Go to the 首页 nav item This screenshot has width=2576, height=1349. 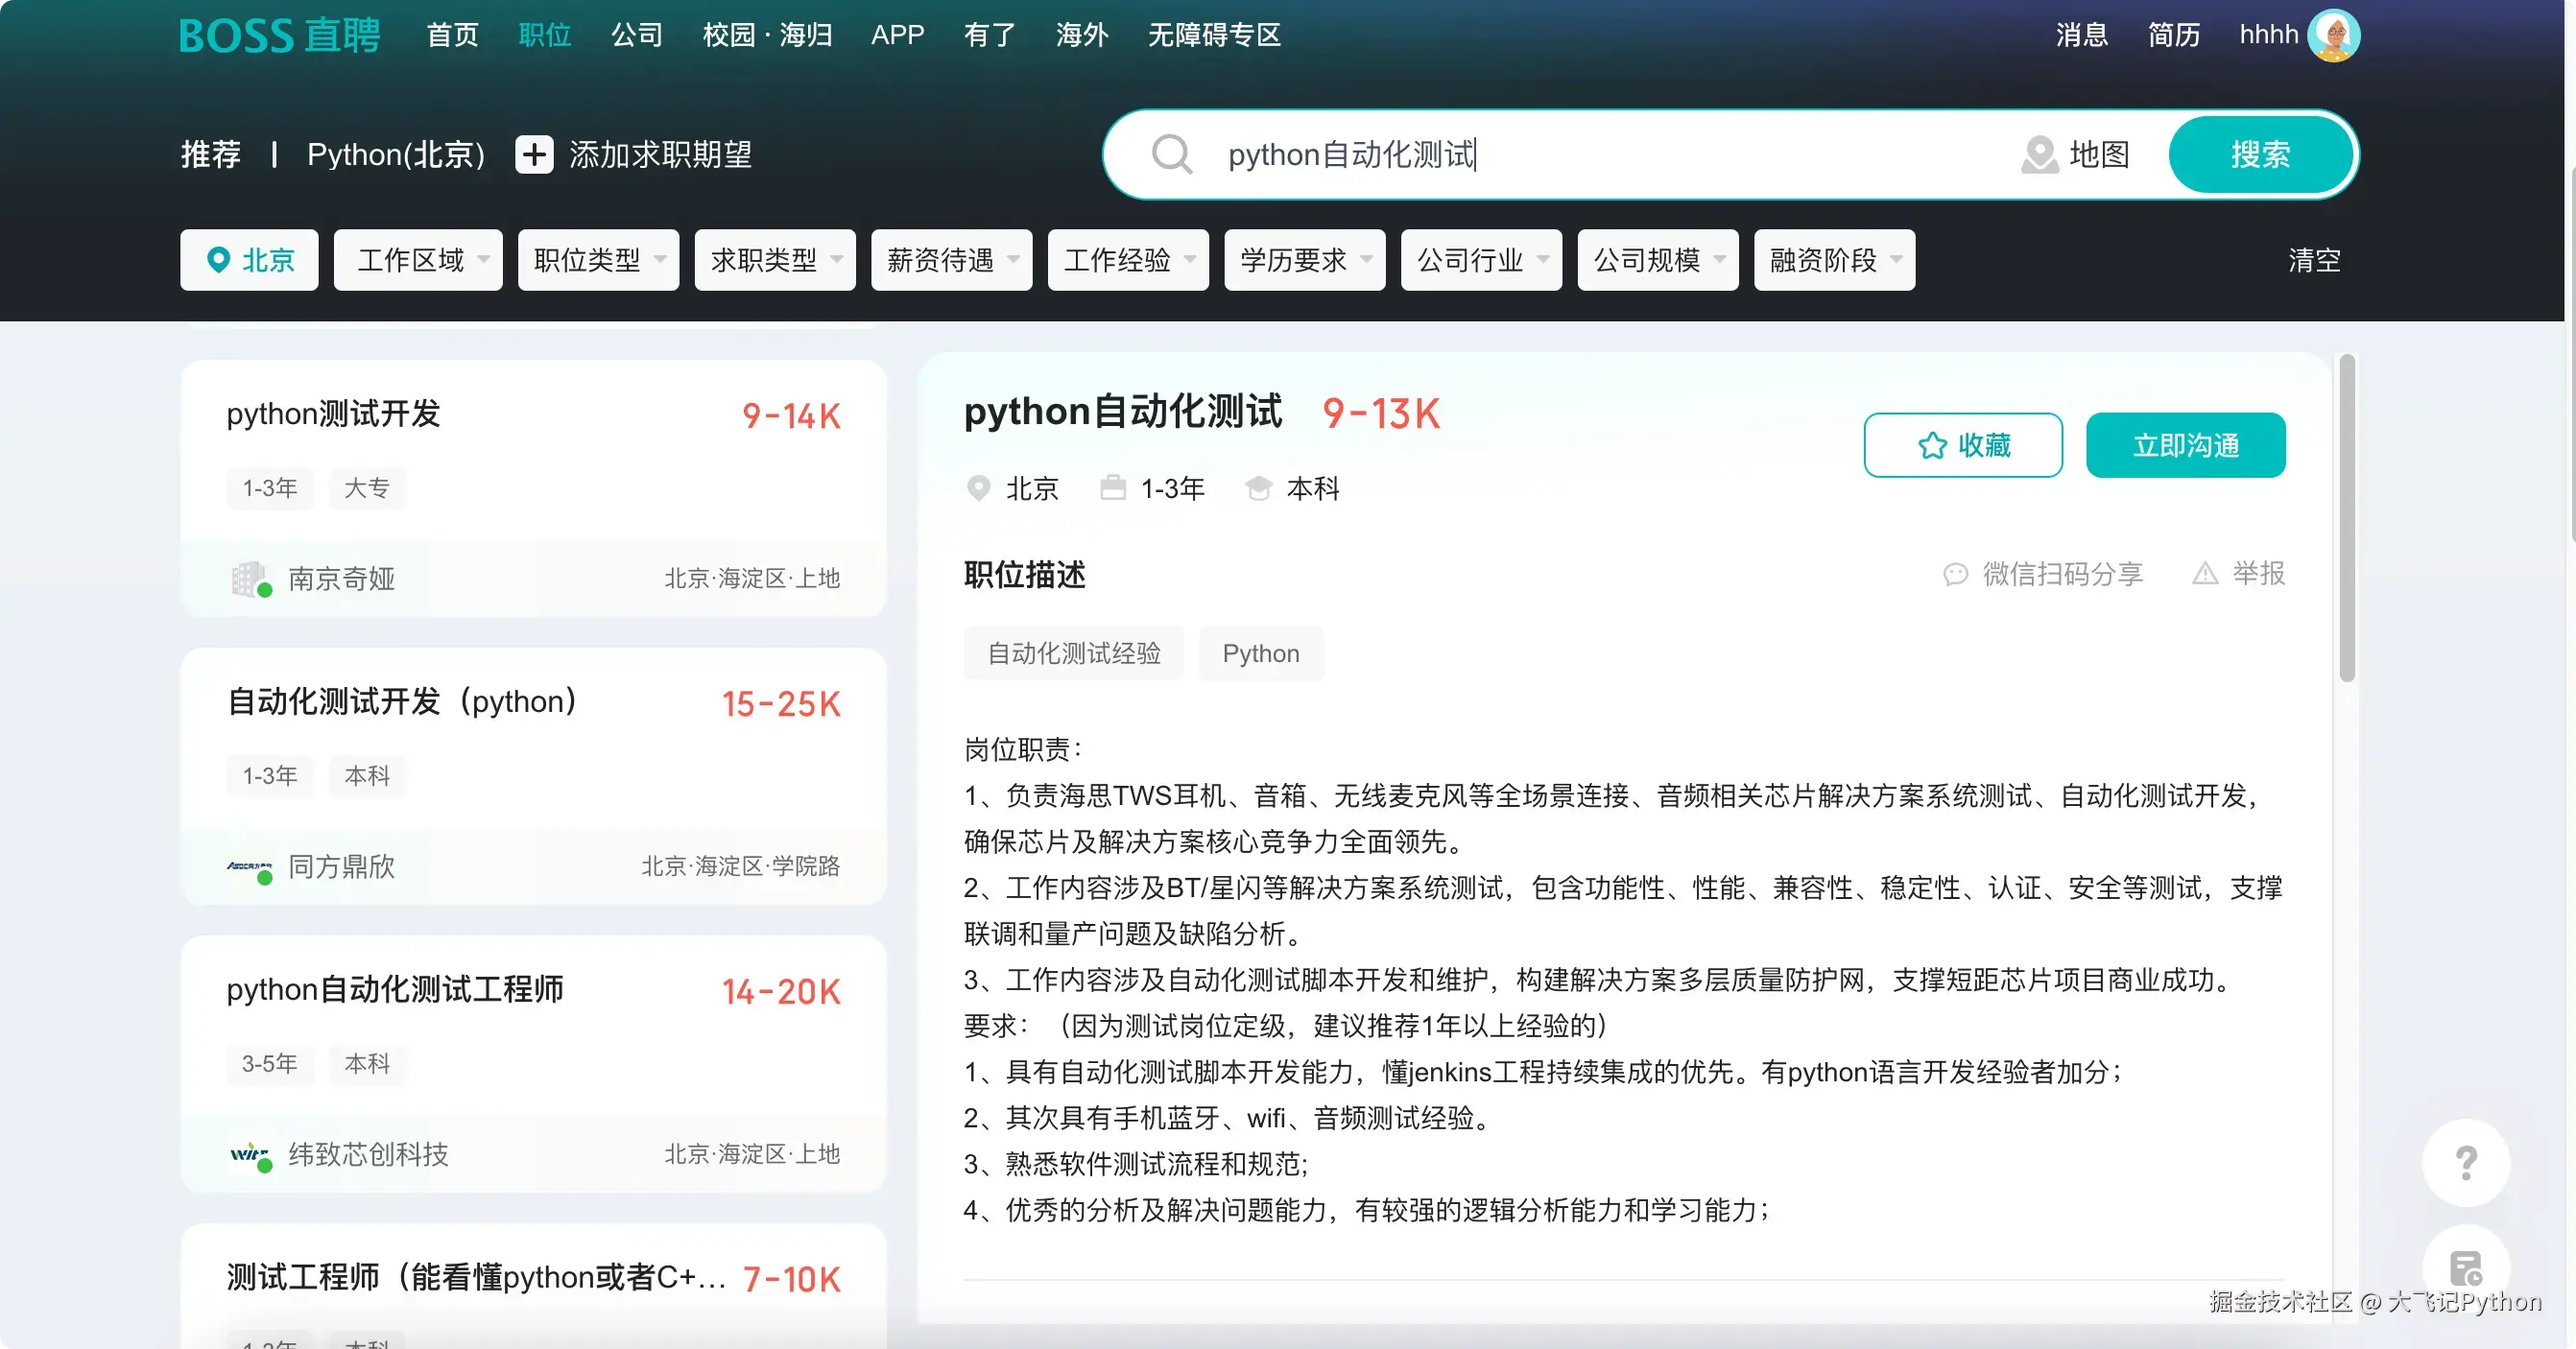coord(452,35)
